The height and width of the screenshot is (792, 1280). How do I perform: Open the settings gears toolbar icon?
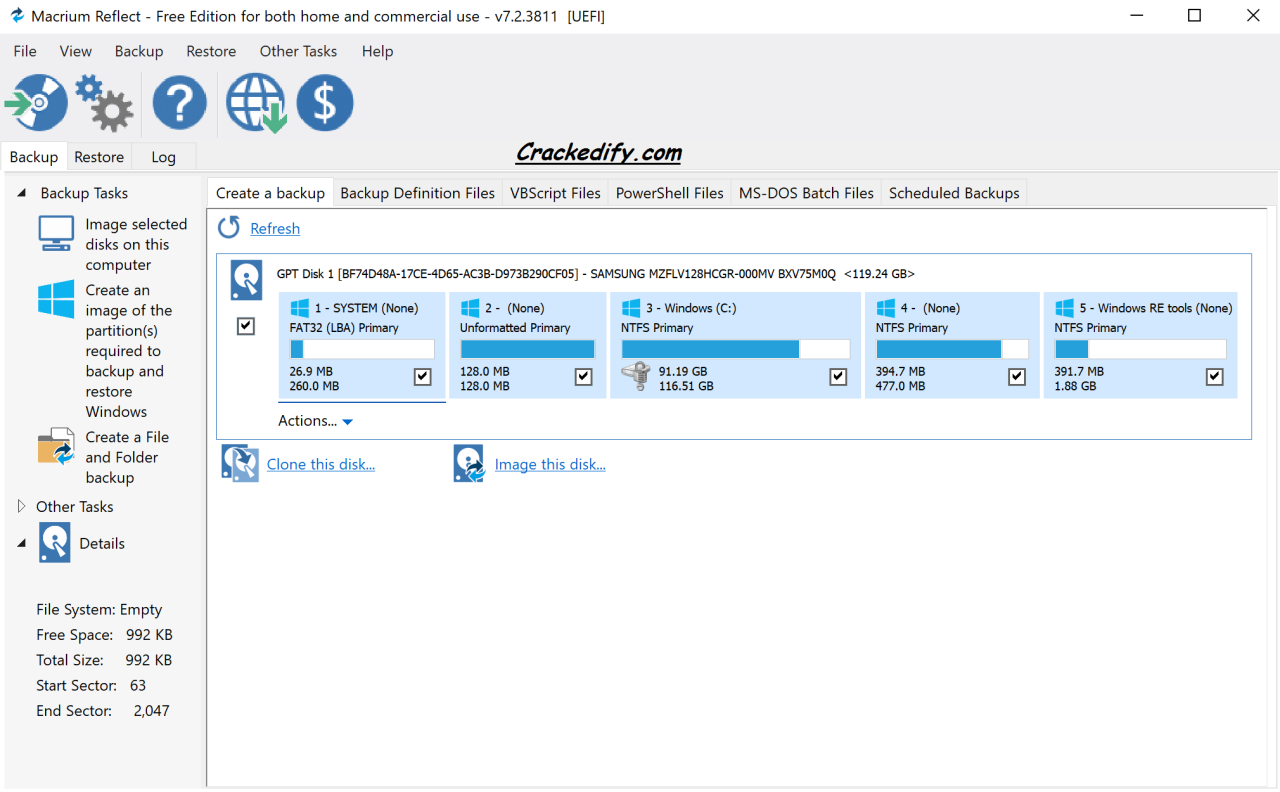[x=104, y=102]
